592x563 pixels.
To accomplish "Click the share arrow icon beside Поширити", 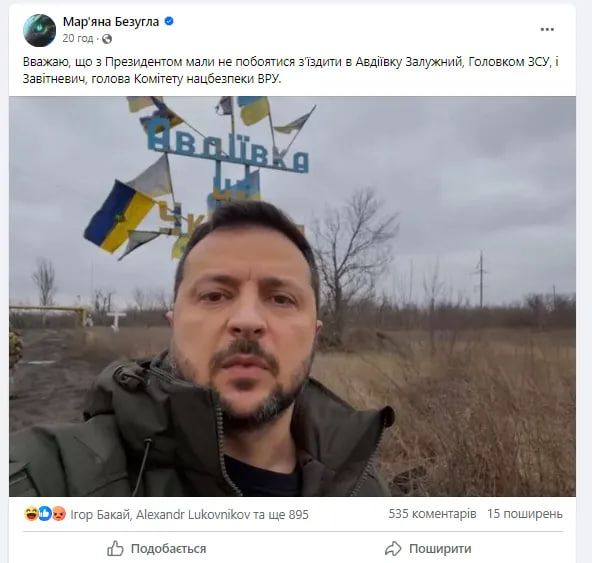I will pyautogui.click(x=393, y=548).
